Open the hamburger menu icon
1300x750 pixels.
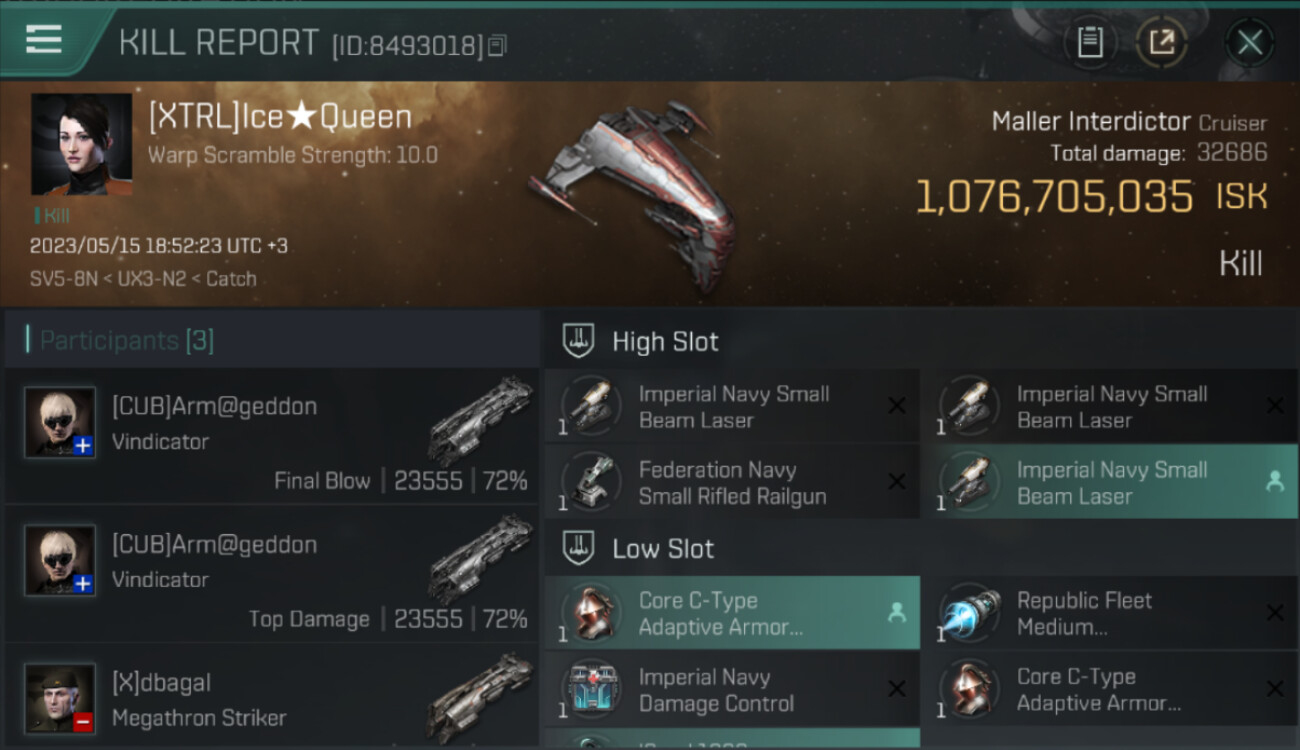click(44, 39)
